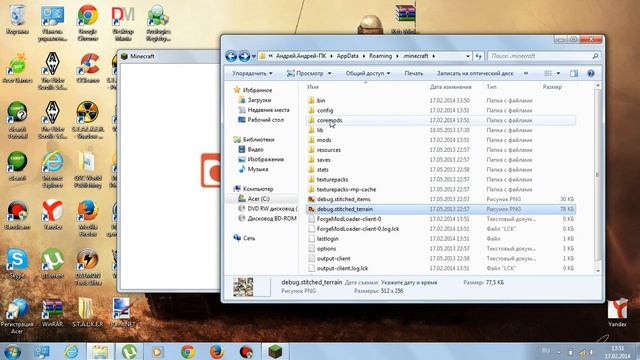This screenshot has height=360, width=640.
Task: Show more toolbar commands with » chevron
Action: point(526,73)
